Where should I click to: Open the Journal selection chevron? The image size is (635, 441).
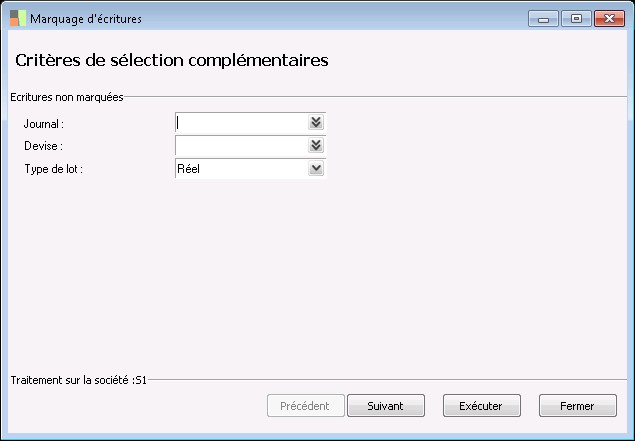coord(316,122)
